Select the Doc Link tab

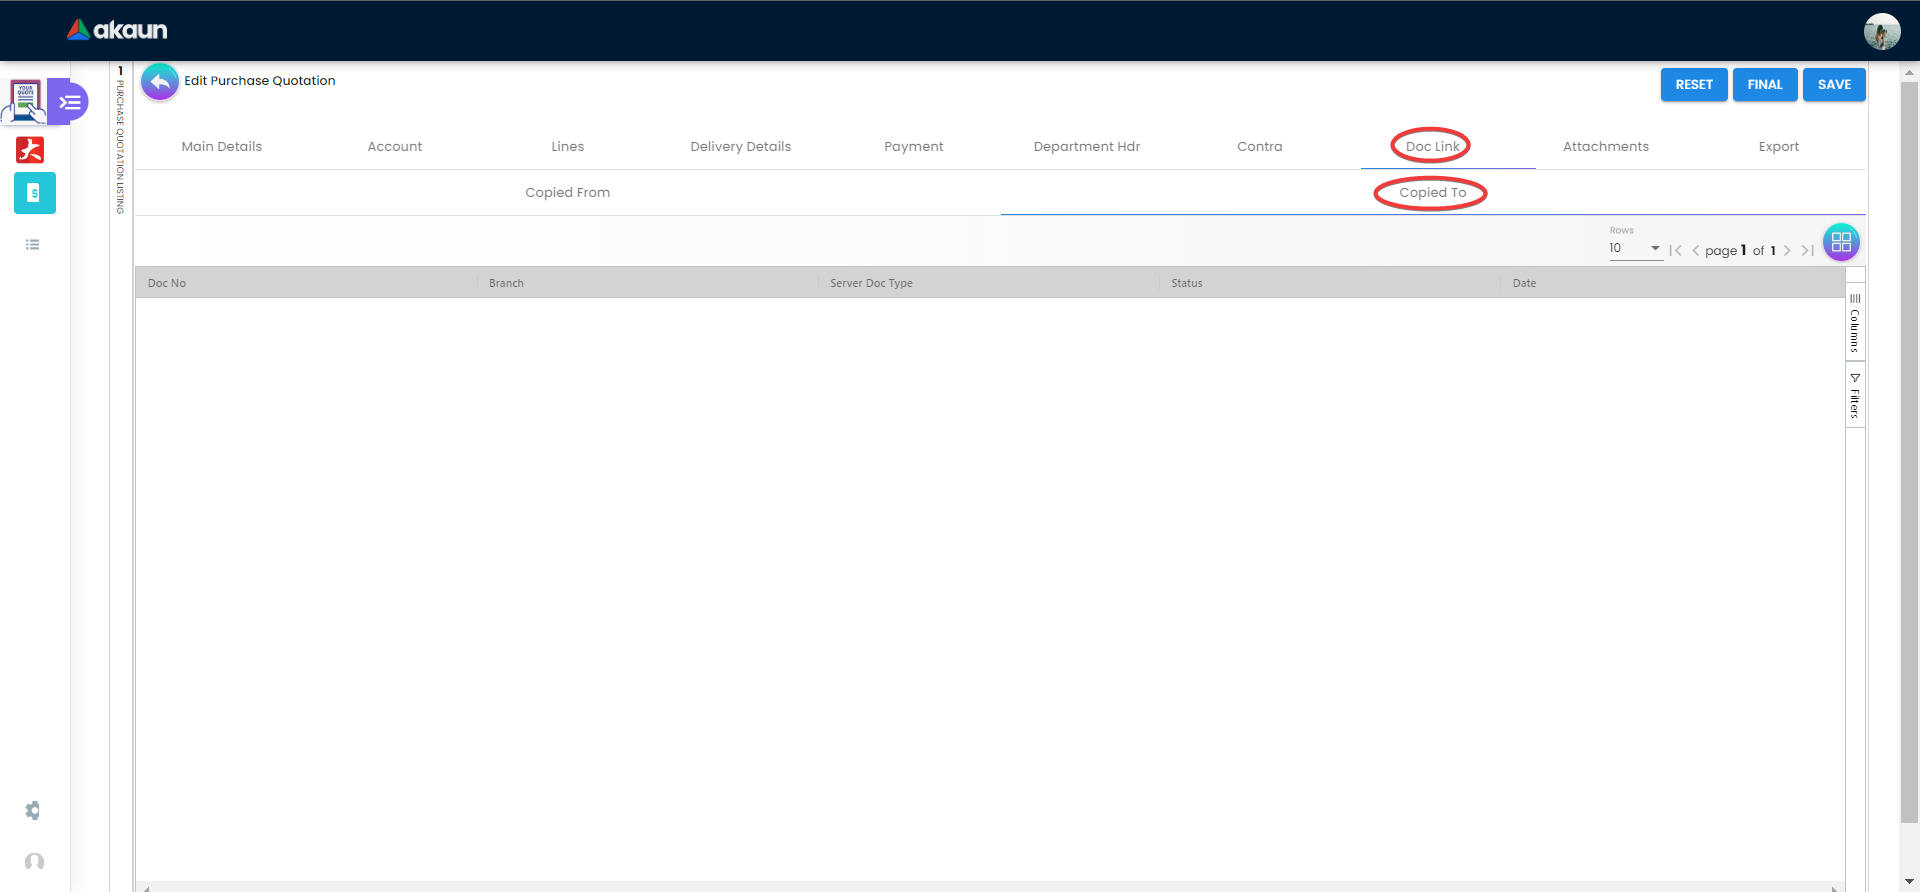click(x=1433, y=146)
